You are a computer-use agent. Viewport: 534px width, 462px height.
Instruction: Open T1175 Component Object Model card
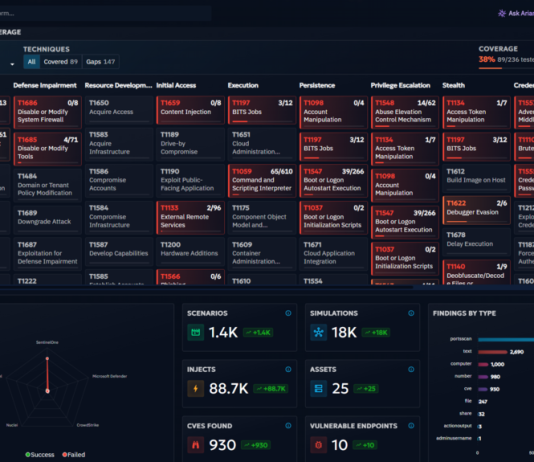click(262, 217)
